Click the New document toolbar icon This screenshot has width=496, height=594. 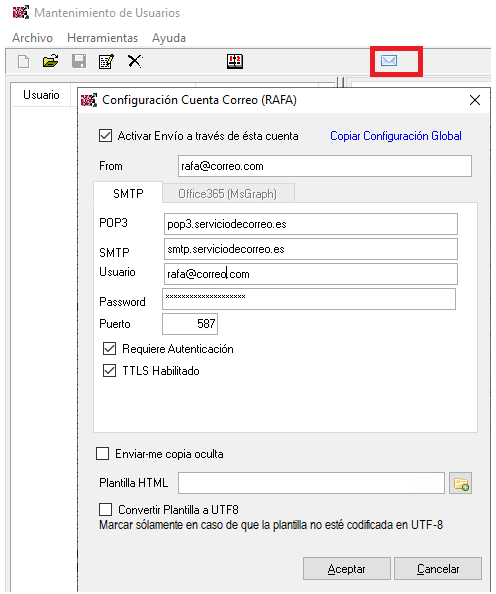(23, 61)
